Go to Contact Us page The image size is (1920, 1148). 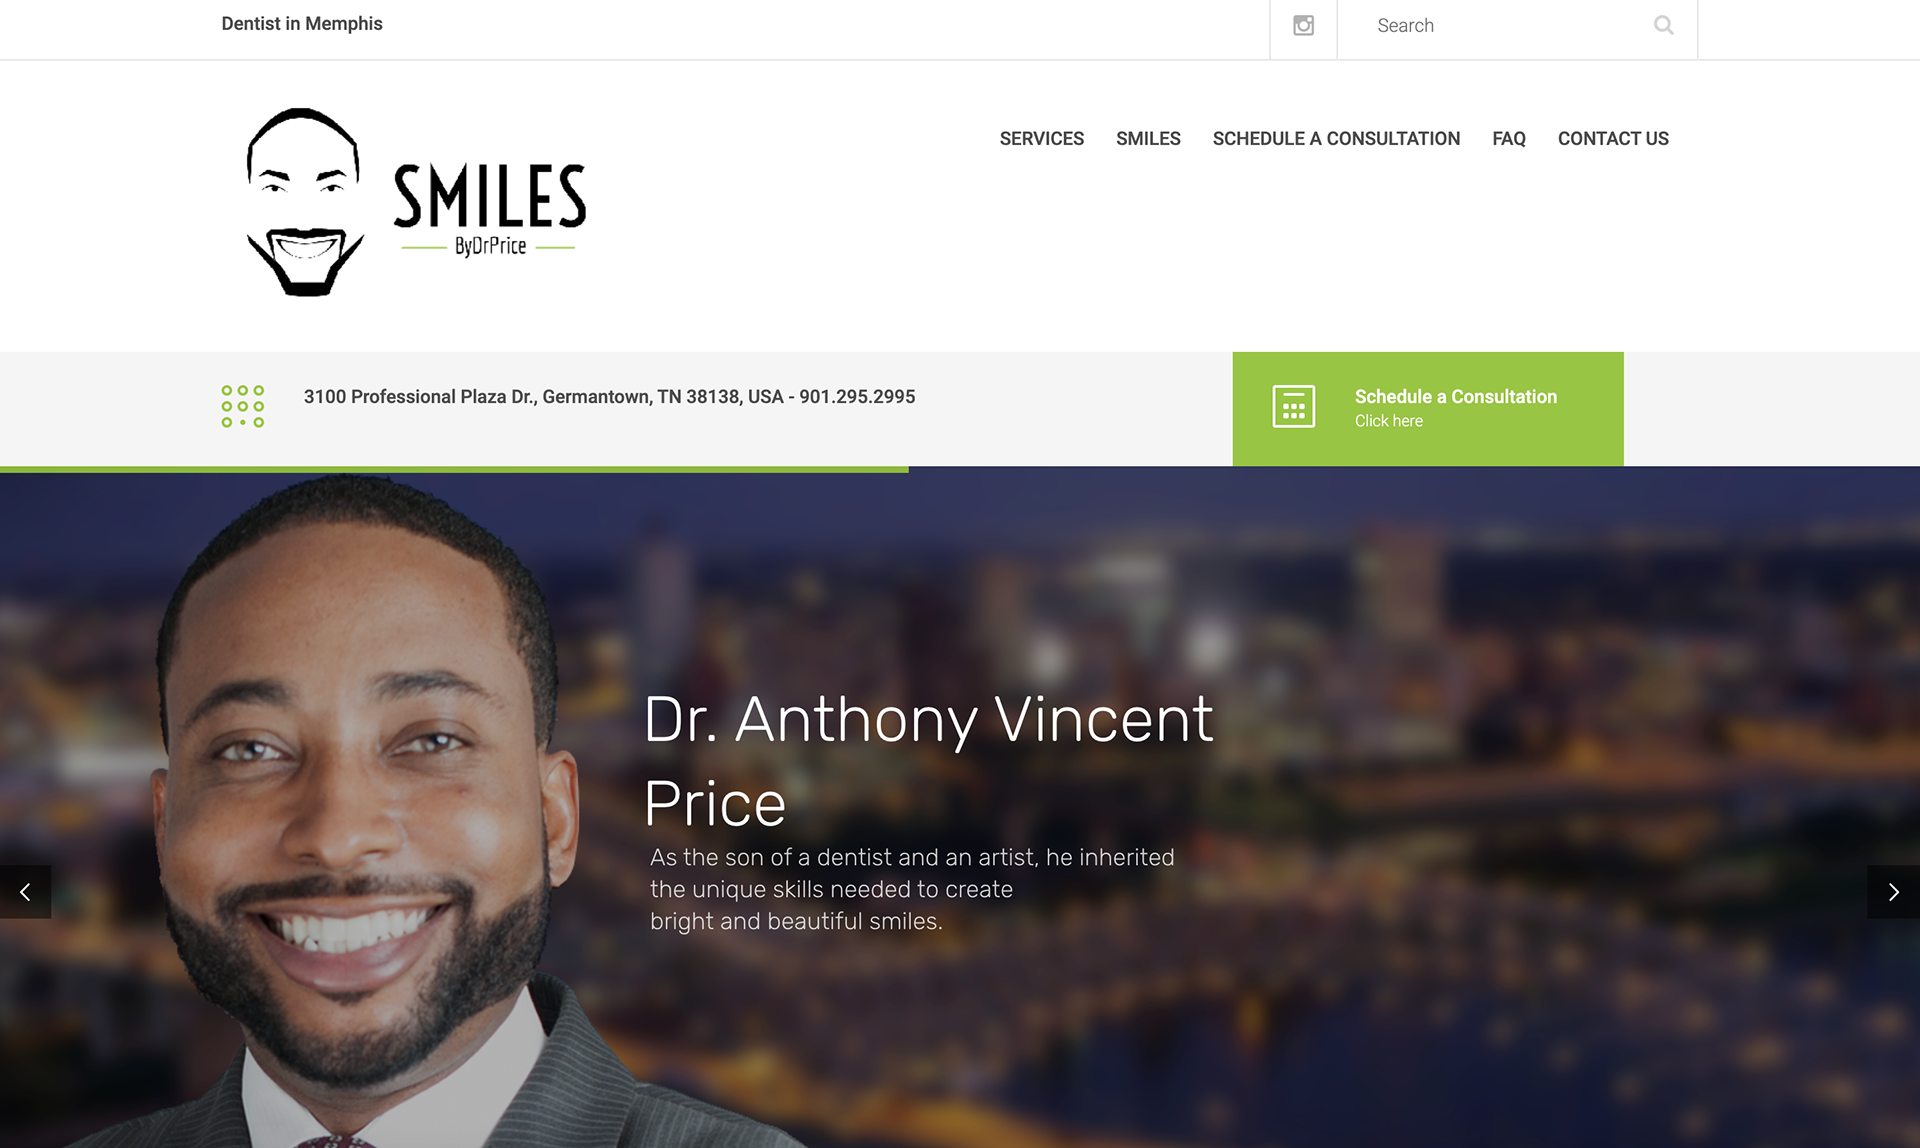click(x=1613, y=139)
